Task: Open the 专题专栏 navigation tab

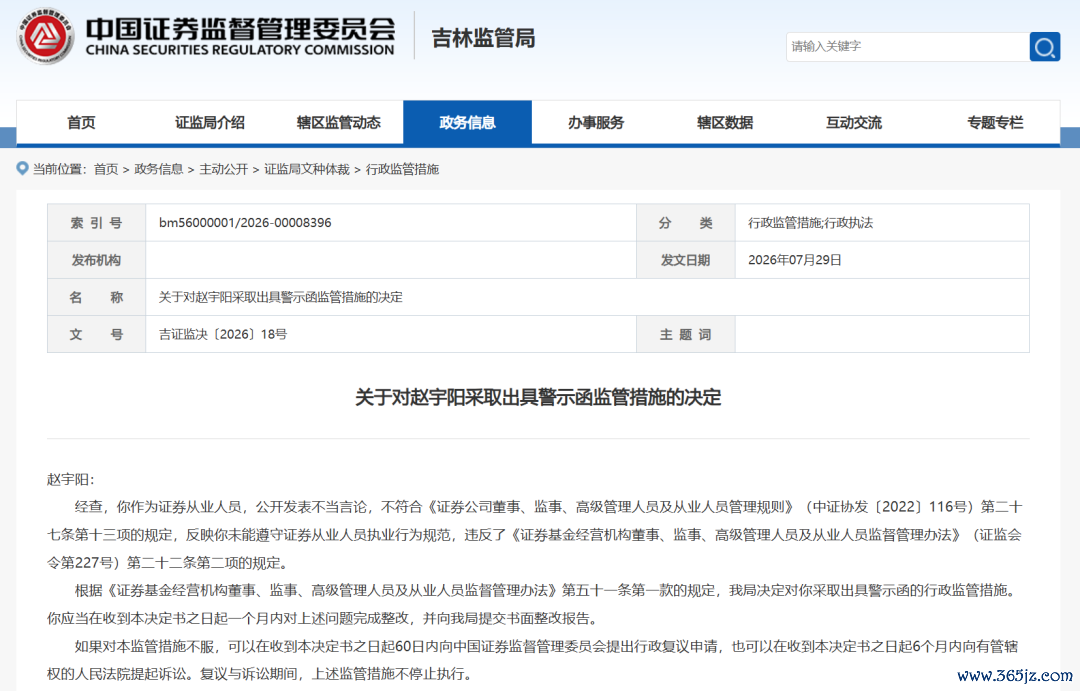Action: click(995, 123)
